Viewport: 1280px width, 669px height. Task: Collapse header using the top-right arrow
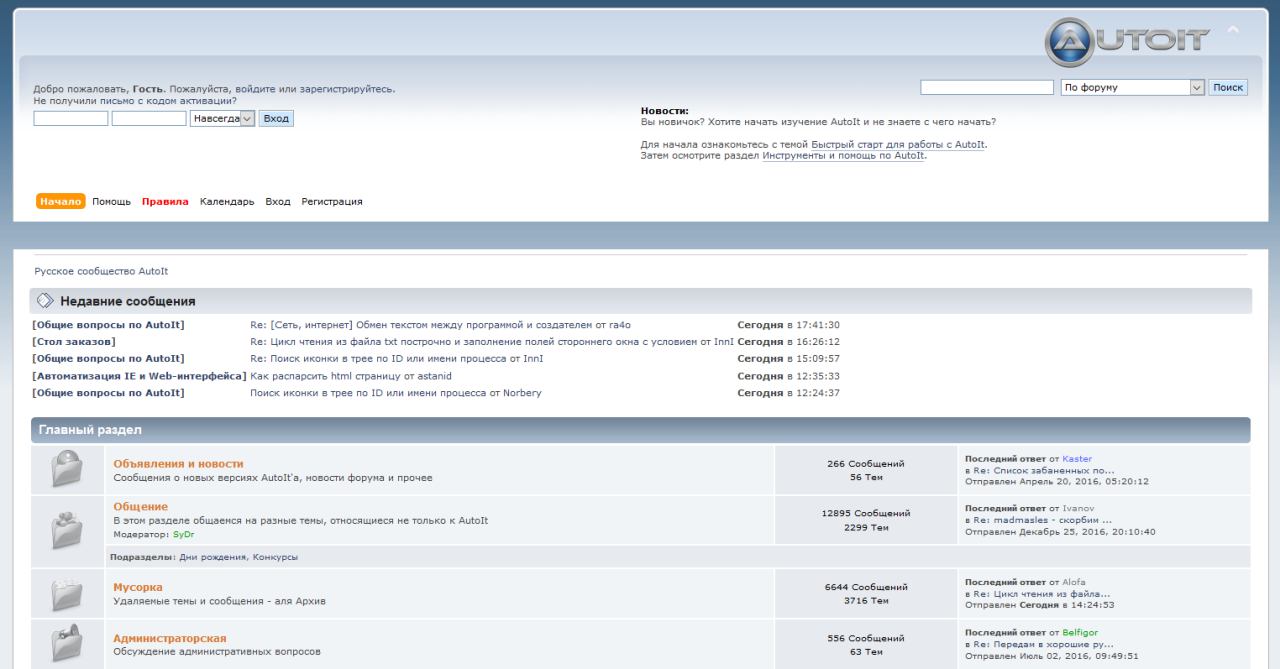[x=1233, y=28]
